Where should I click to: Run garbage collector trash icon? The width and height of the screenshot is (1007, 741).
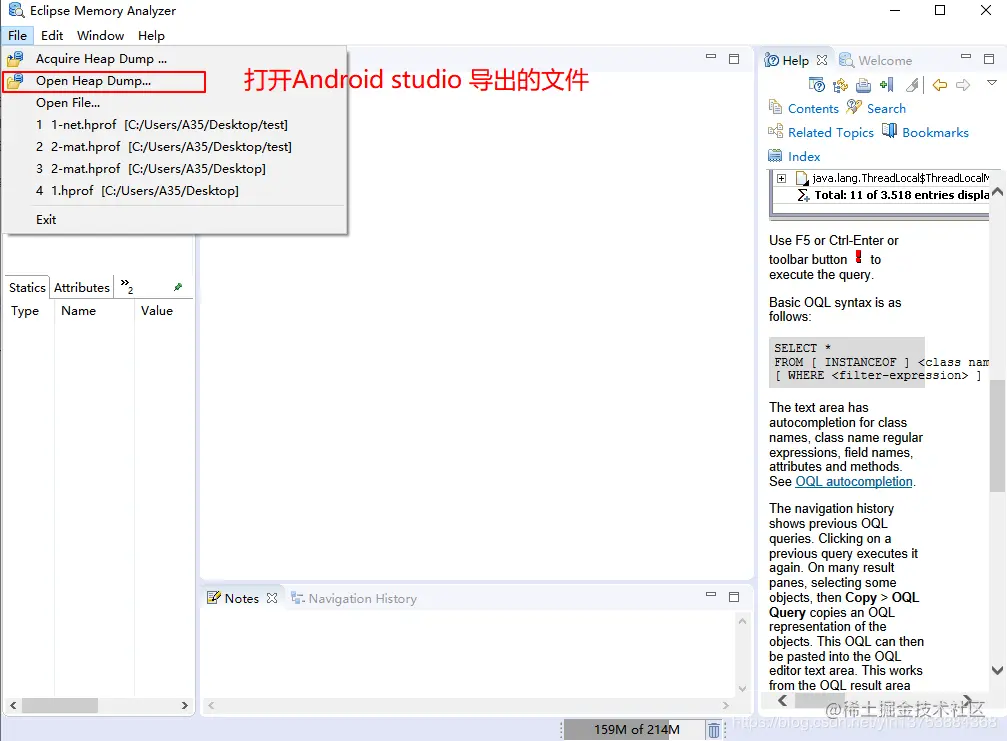coord(714,729)
